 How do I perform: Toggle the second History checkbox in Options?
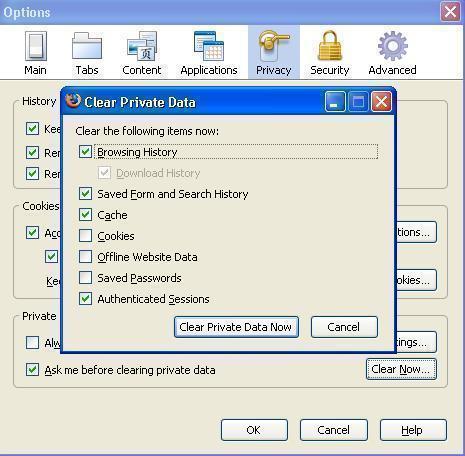point(32,153)
